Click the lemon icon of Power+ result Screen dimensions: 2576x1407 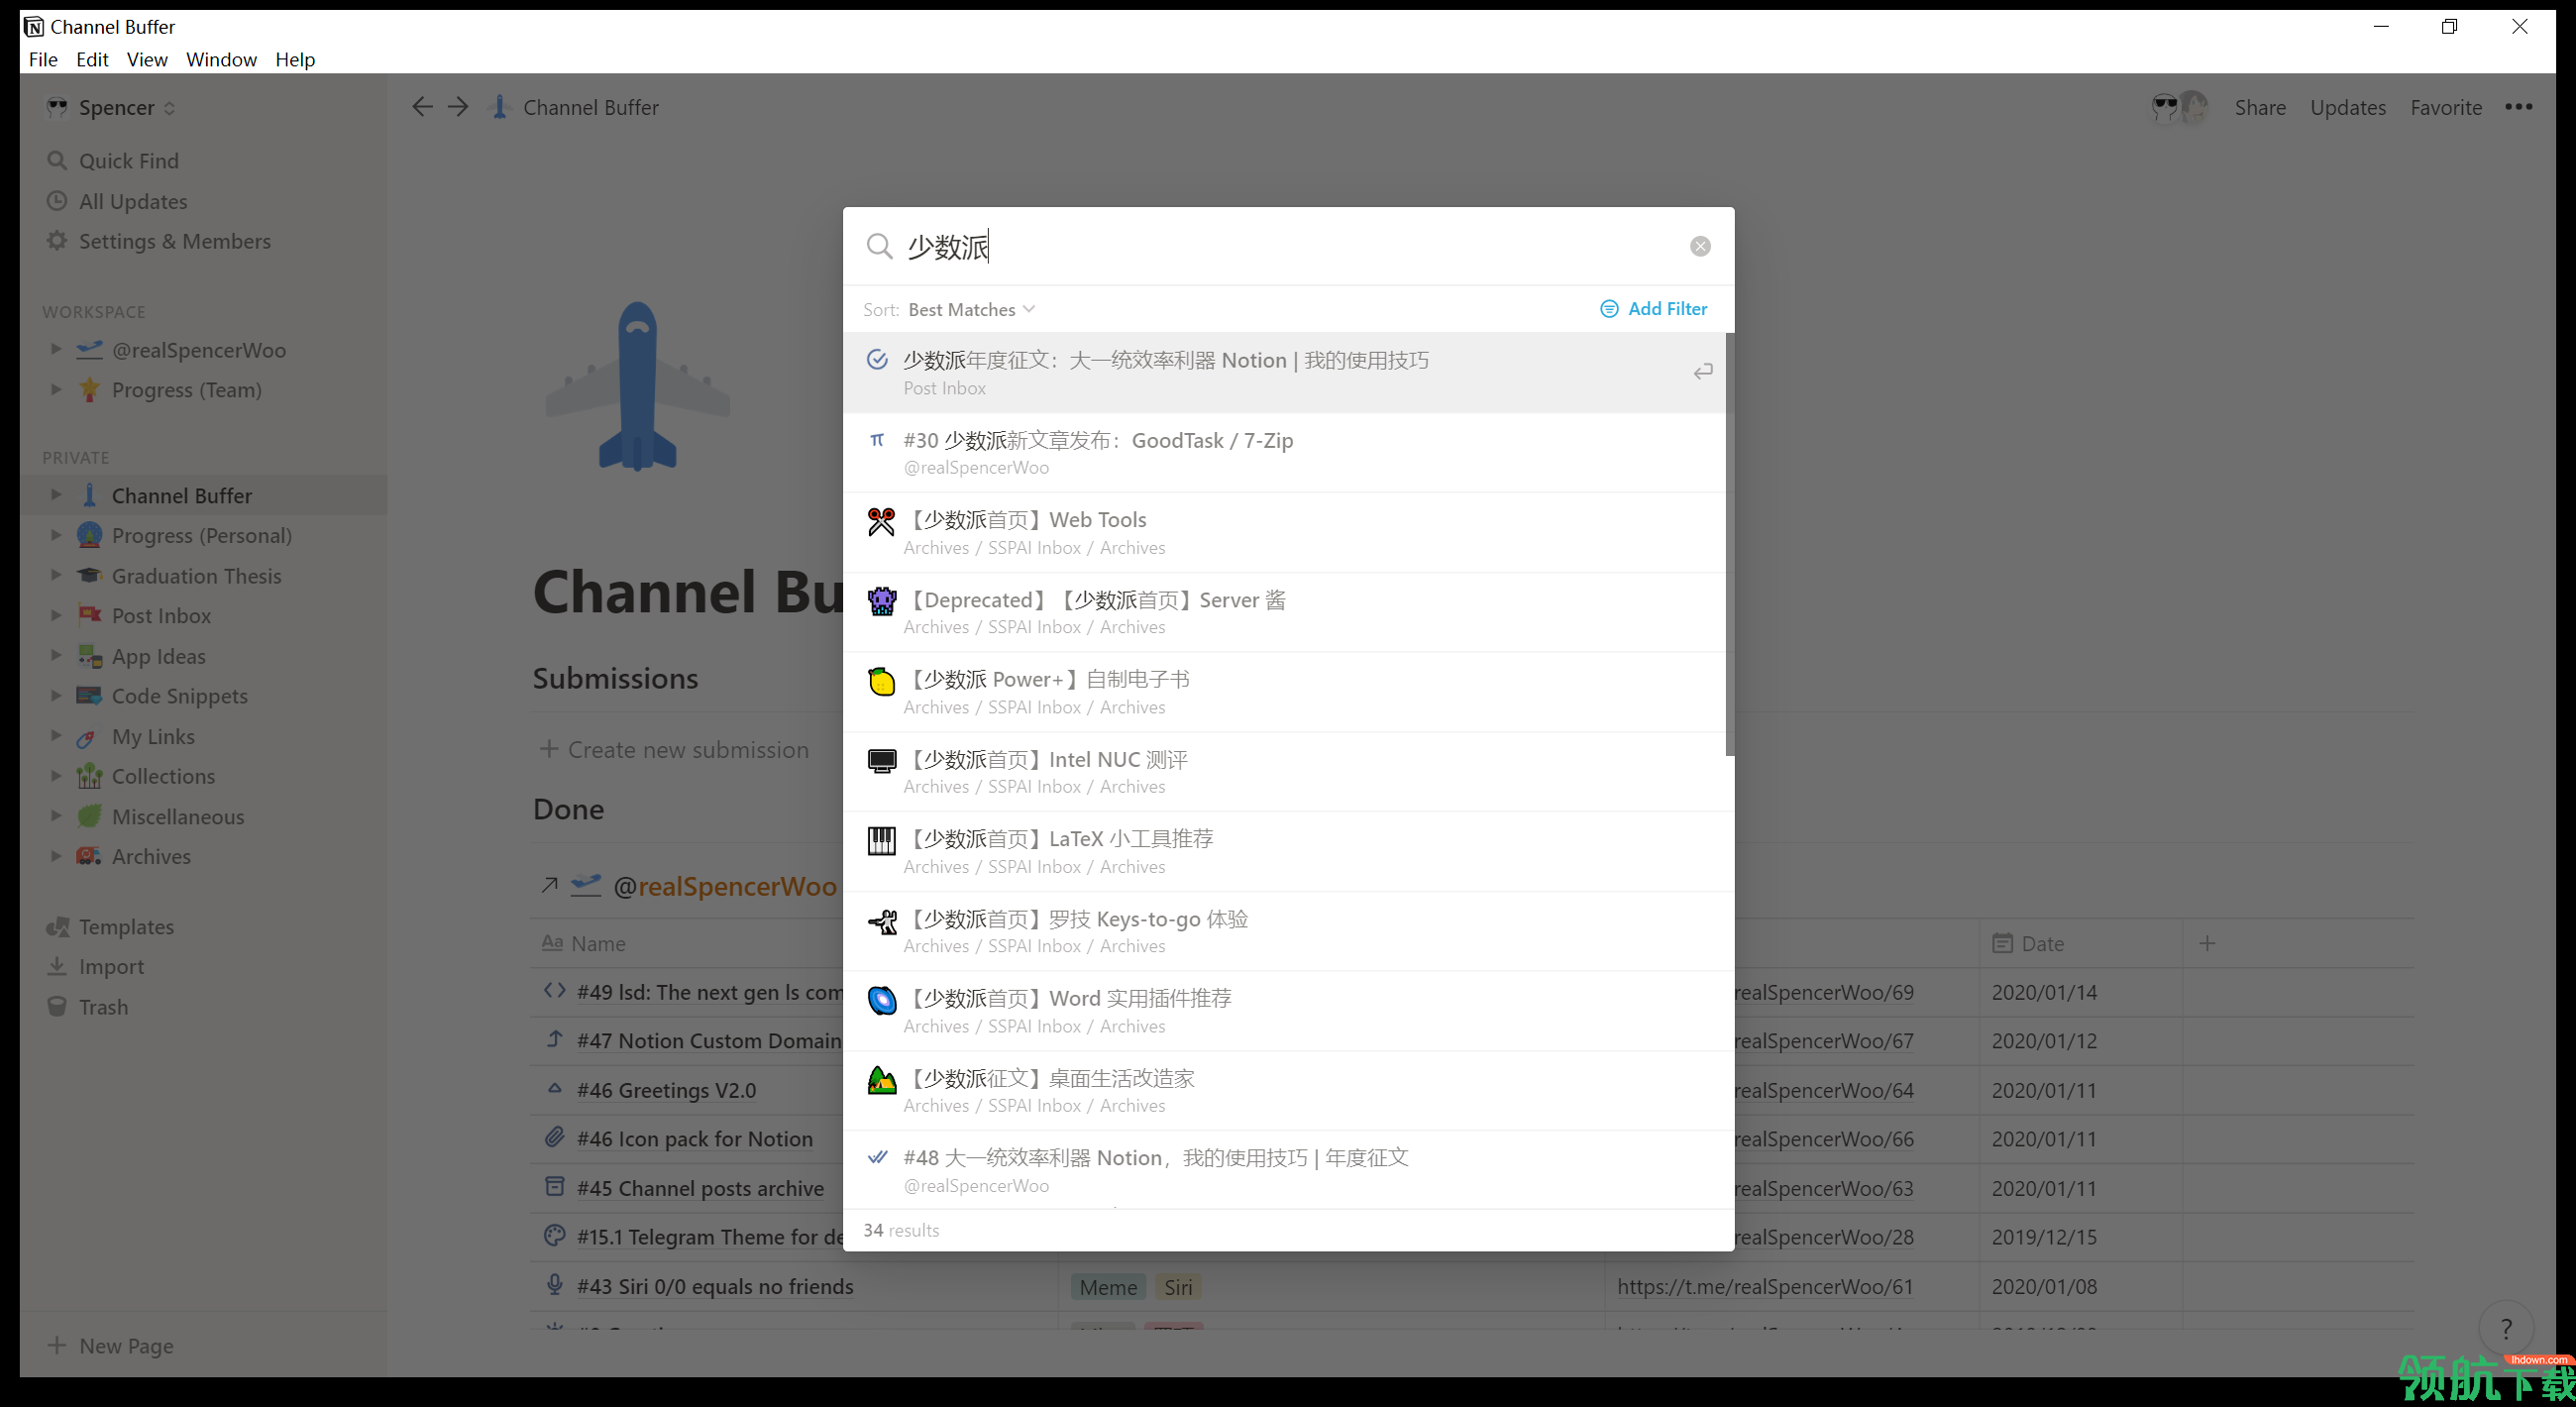881,681
